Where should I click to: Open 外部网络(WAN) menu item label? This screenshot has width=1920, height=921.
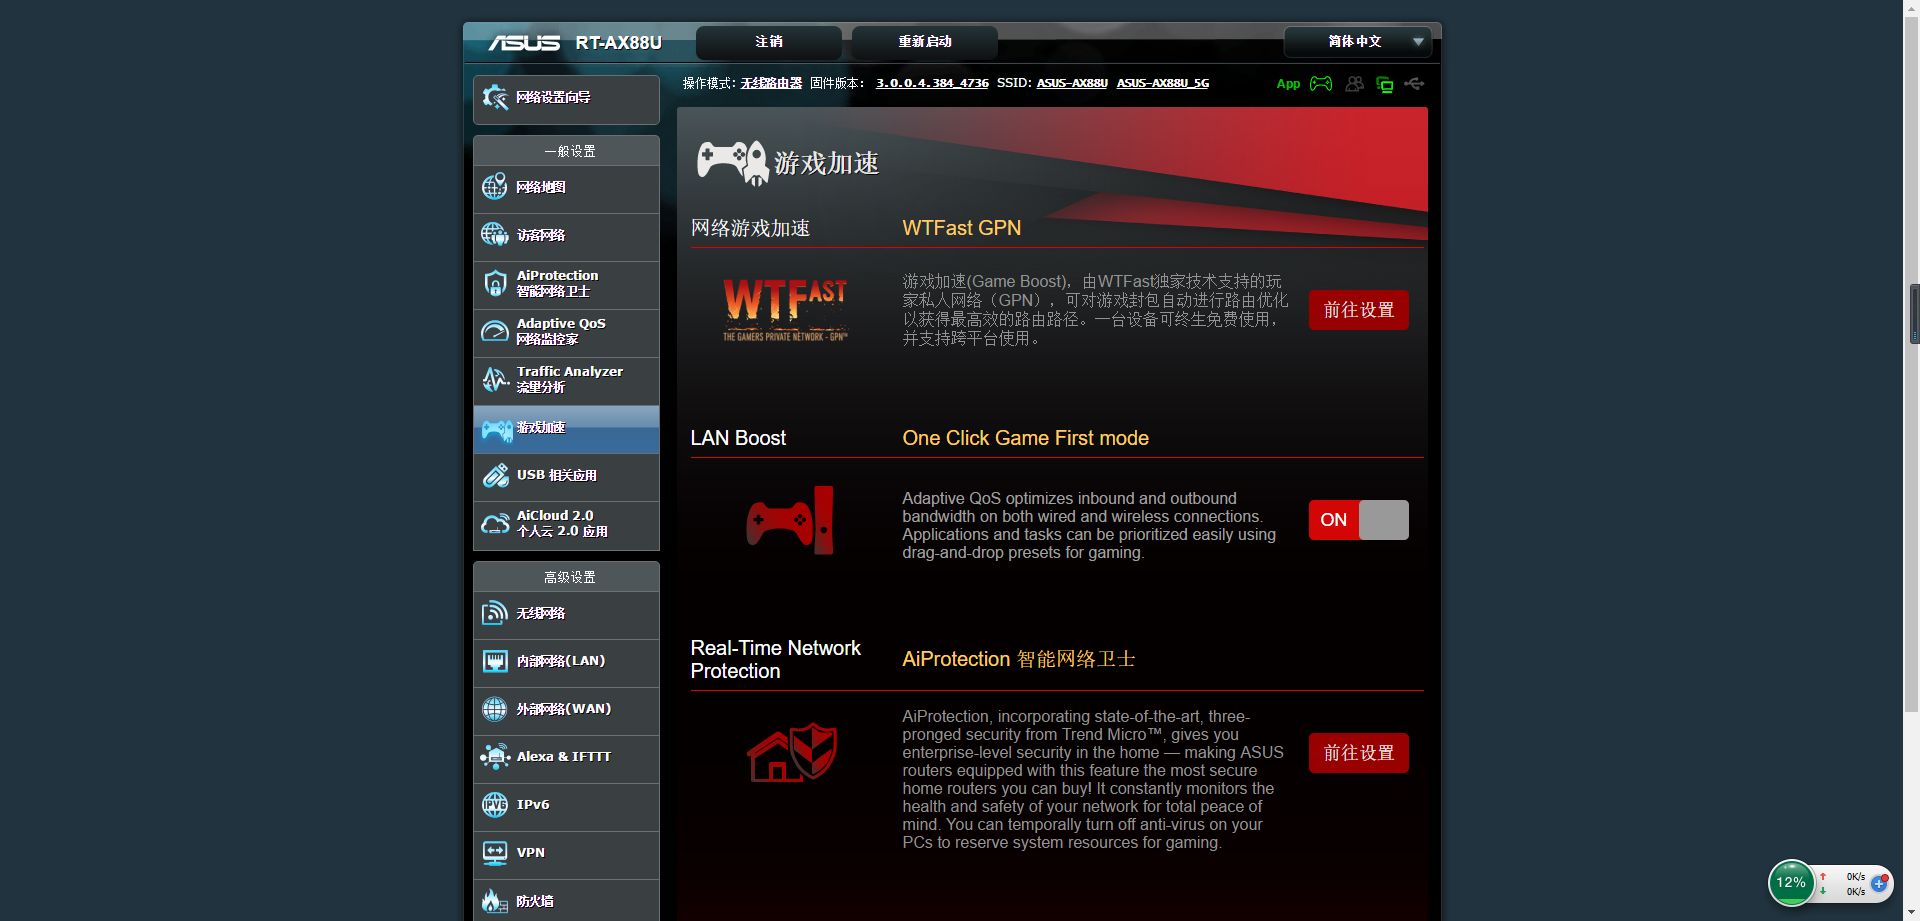(x=564, y=709)
